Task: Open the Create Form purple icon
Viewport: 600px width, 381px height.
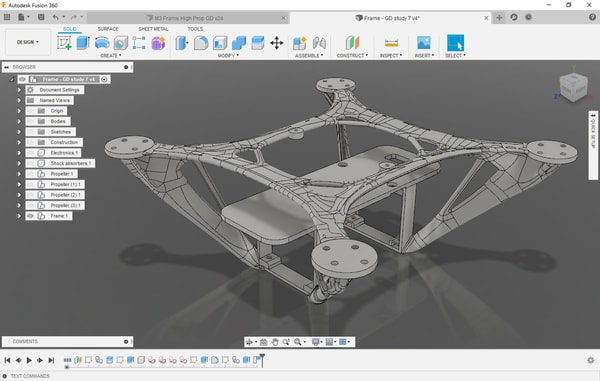Action: pyautogui.click(x=158, y=43)
